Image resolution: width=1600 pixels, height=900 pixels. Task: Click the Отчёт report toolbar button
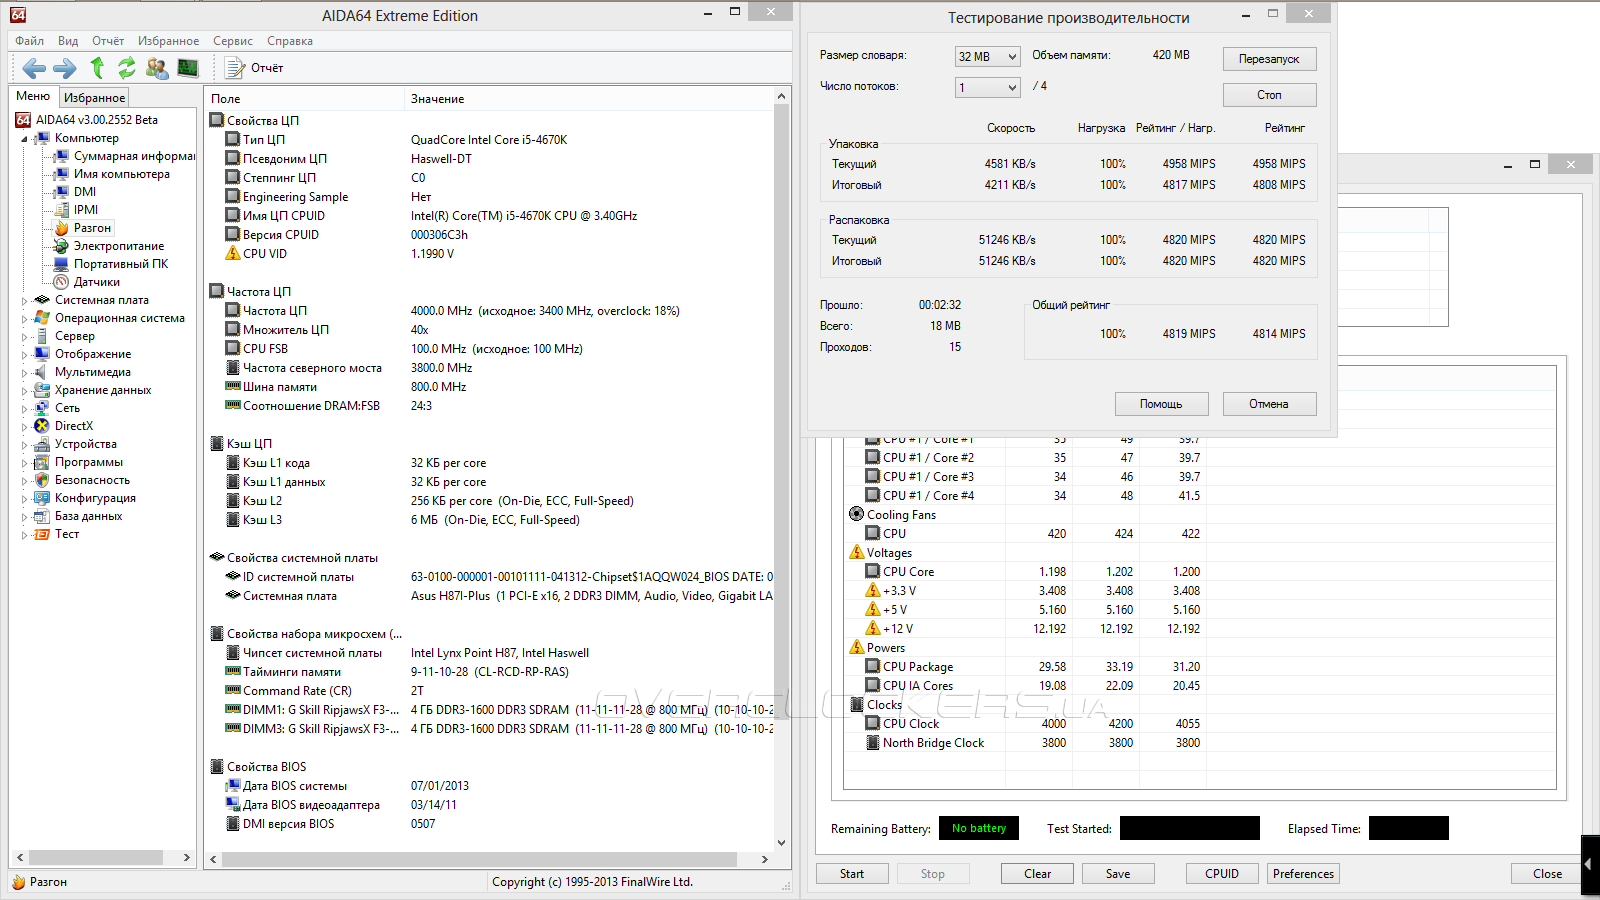(x=255, y=68)
